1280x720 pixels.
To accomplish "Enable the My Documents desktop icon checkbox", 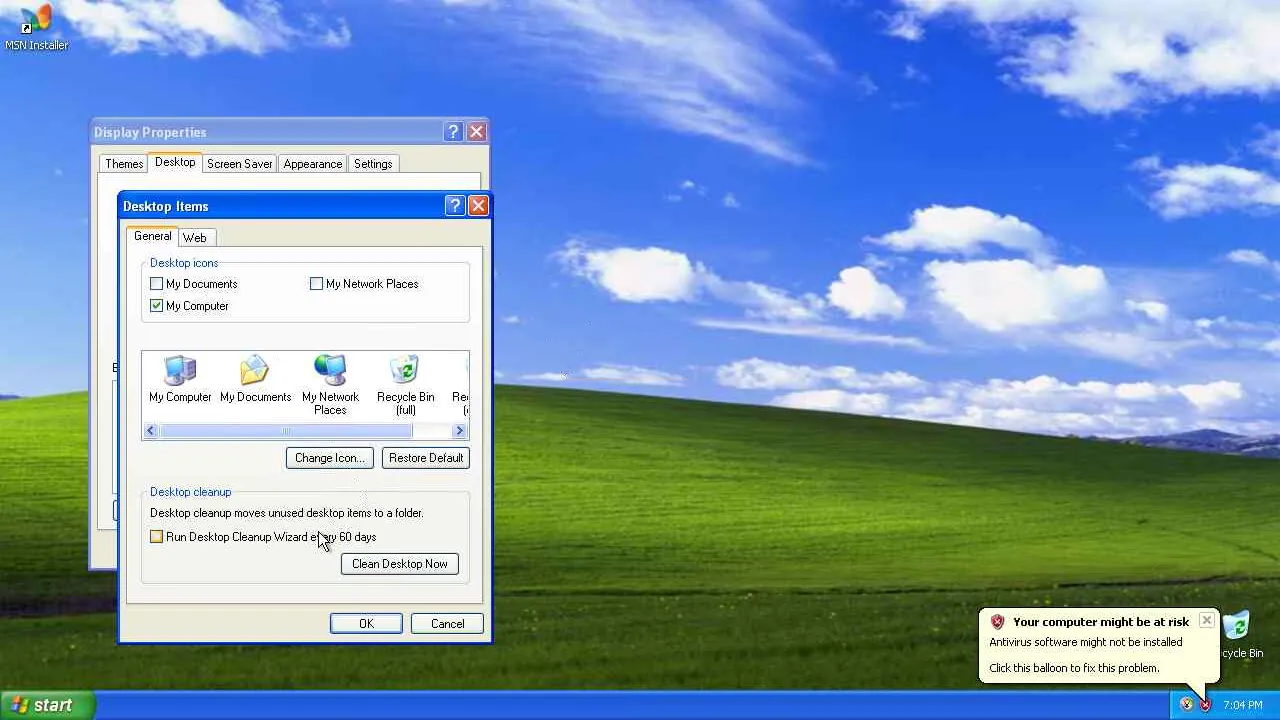I will [x=156, y=284].
